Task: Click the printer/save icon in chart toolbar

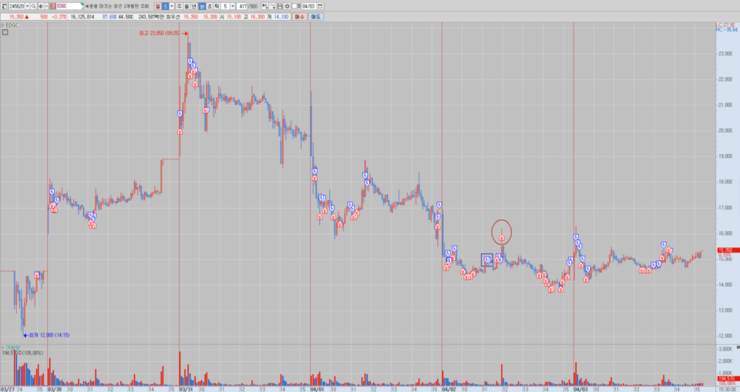Action: pyautogui.click(x=280, y=6)
